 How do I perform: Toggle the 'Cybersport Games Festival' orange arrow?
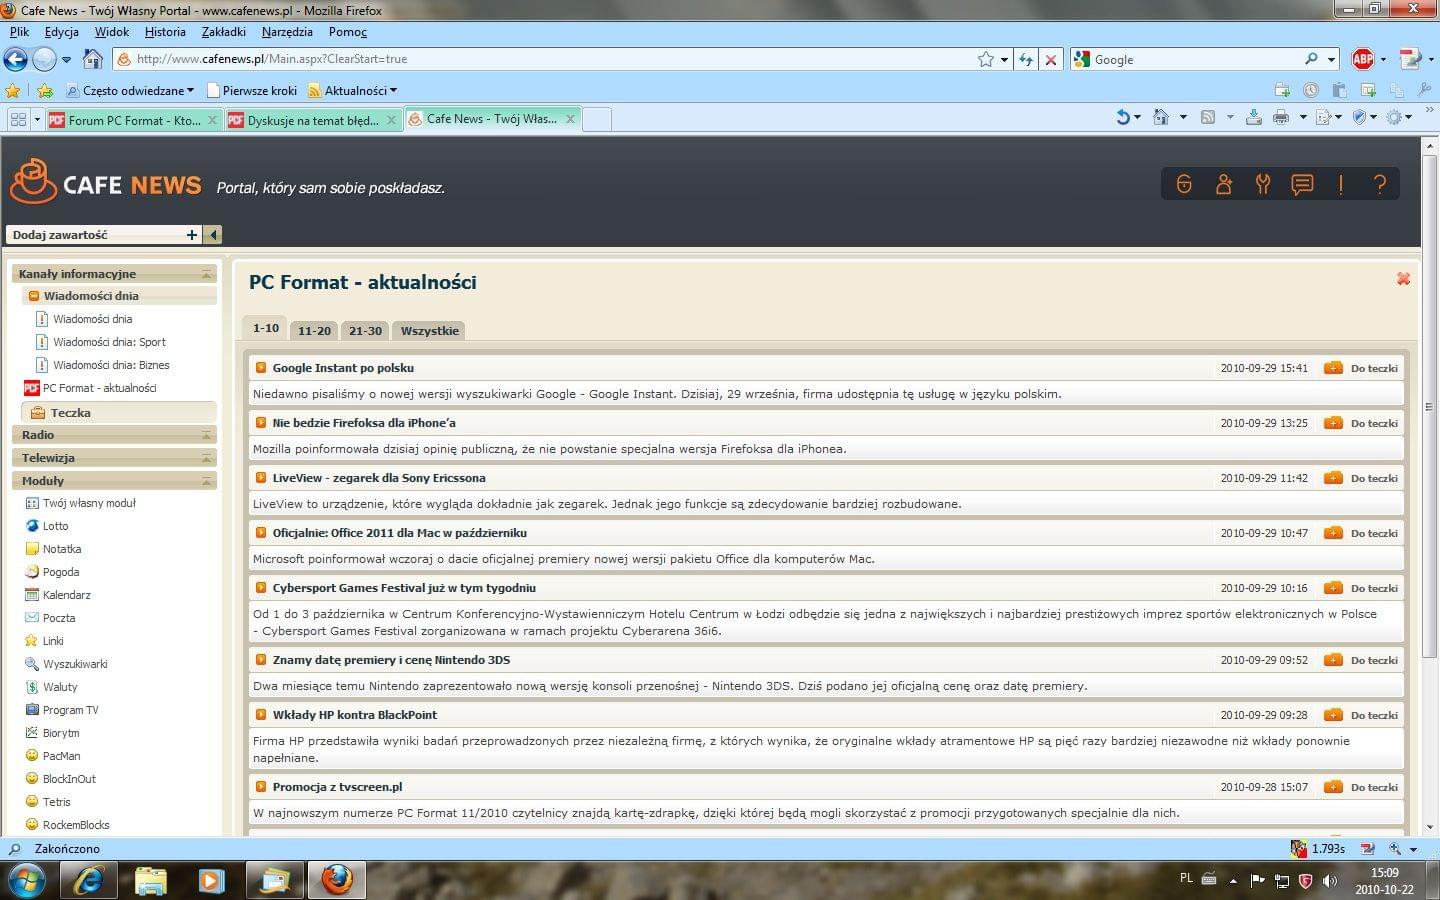point(261,588)
